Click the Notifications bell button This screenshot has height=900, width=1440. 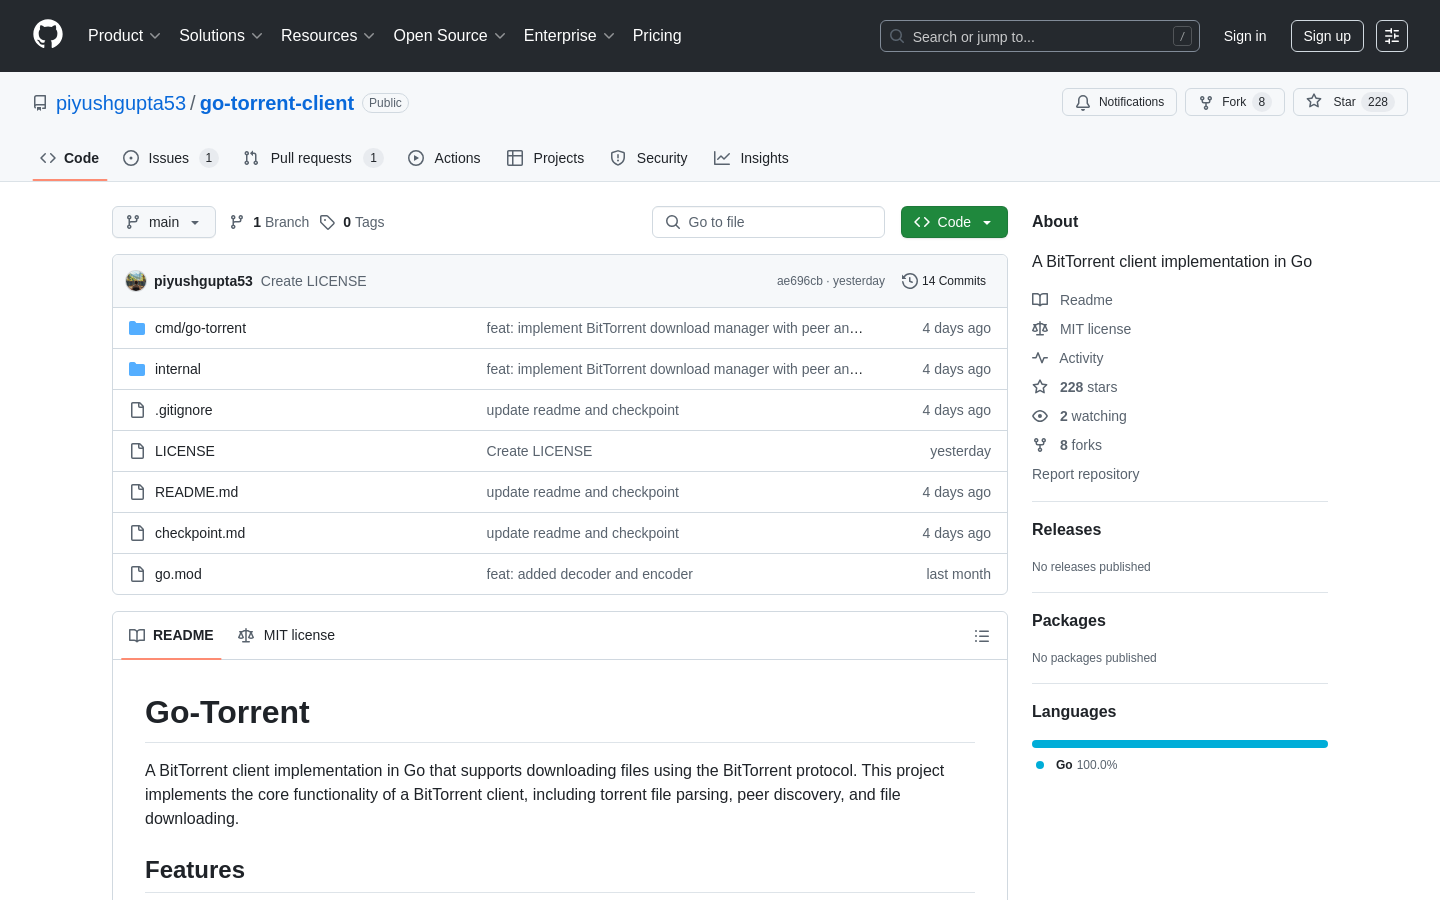pyautogui.click(x=1119, y=102)
